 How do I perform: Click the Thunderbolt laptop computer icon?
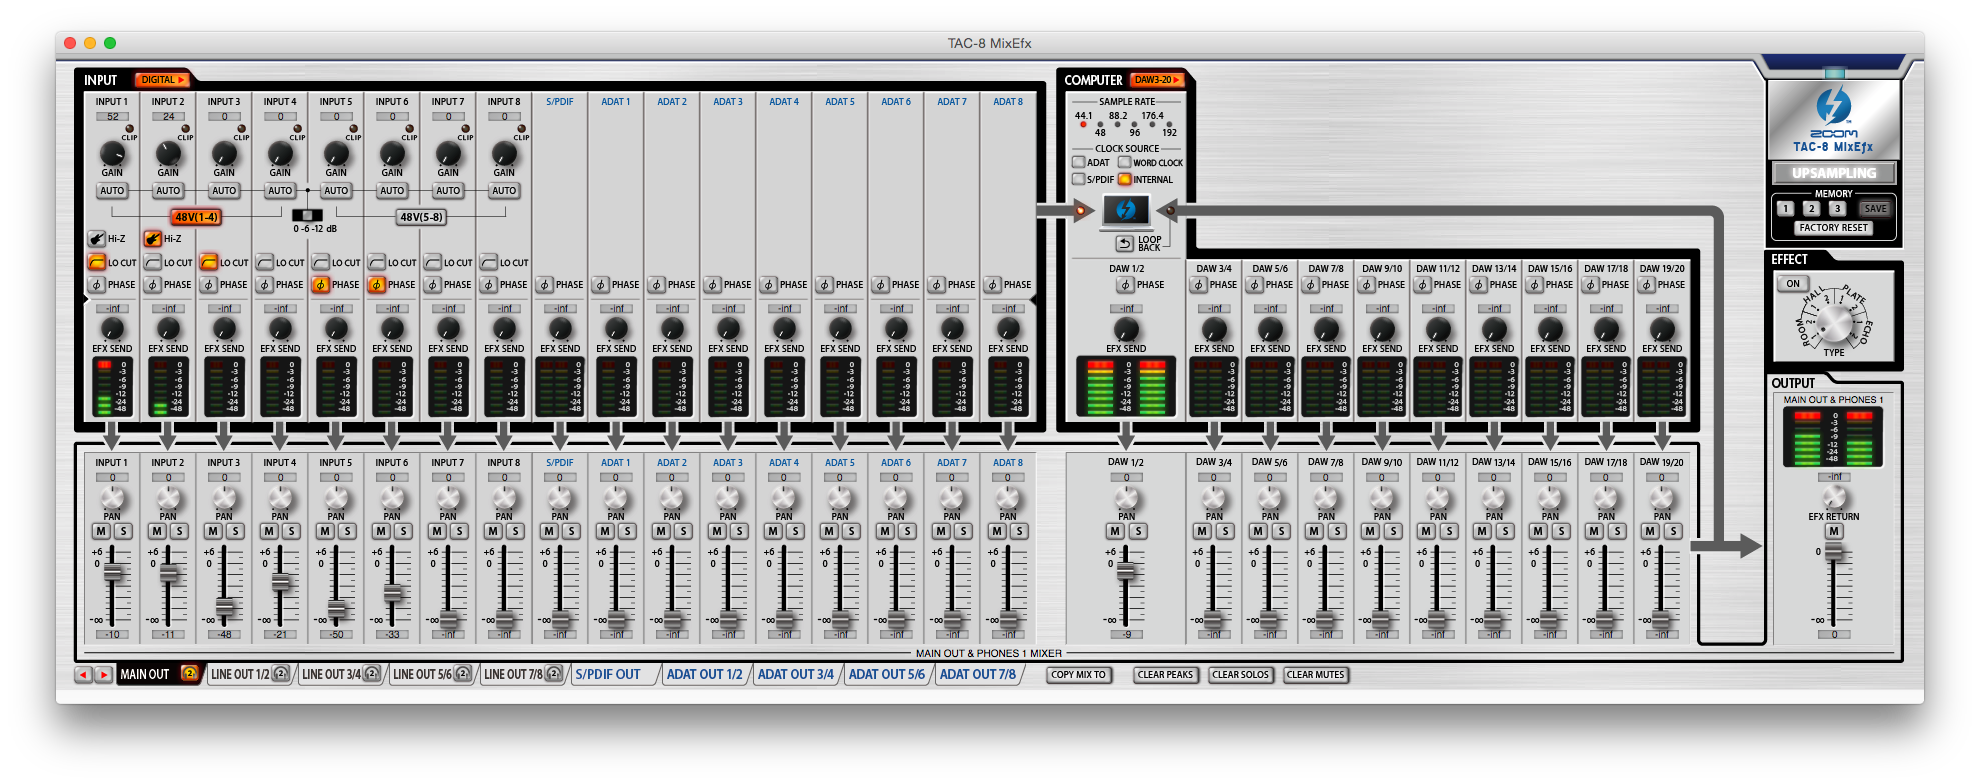(1126, 210)
